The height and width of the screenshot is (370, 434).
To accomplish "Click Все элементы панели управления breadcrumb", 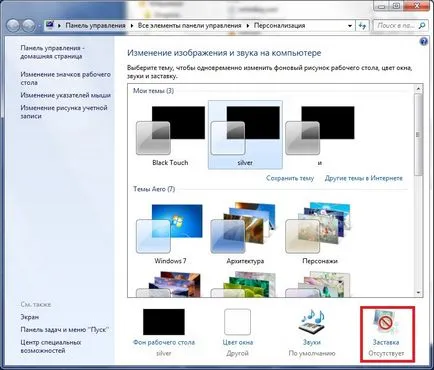I will 189,25.
